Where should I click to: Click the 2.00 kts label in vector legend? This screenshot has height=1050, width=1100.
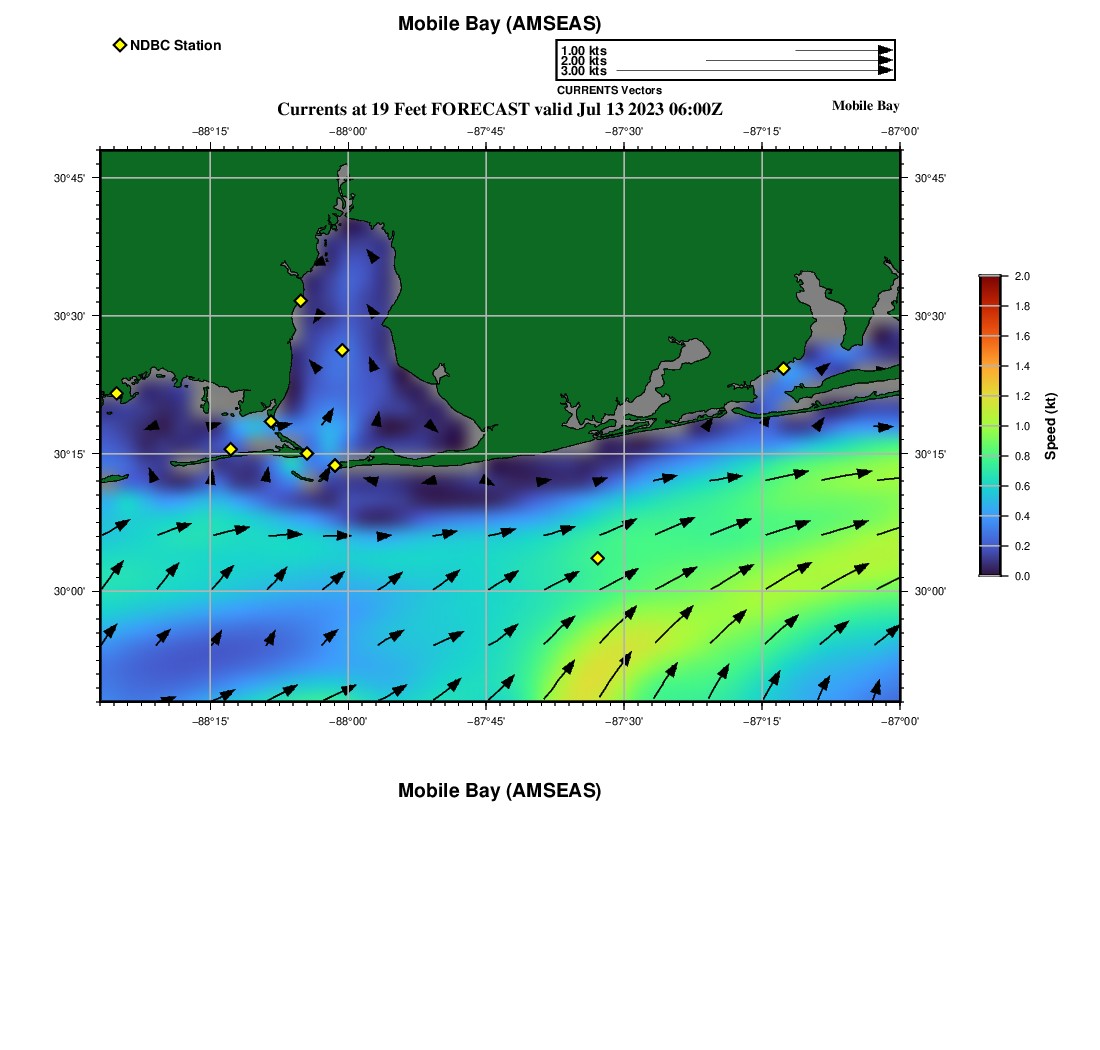tap(583, 61)
